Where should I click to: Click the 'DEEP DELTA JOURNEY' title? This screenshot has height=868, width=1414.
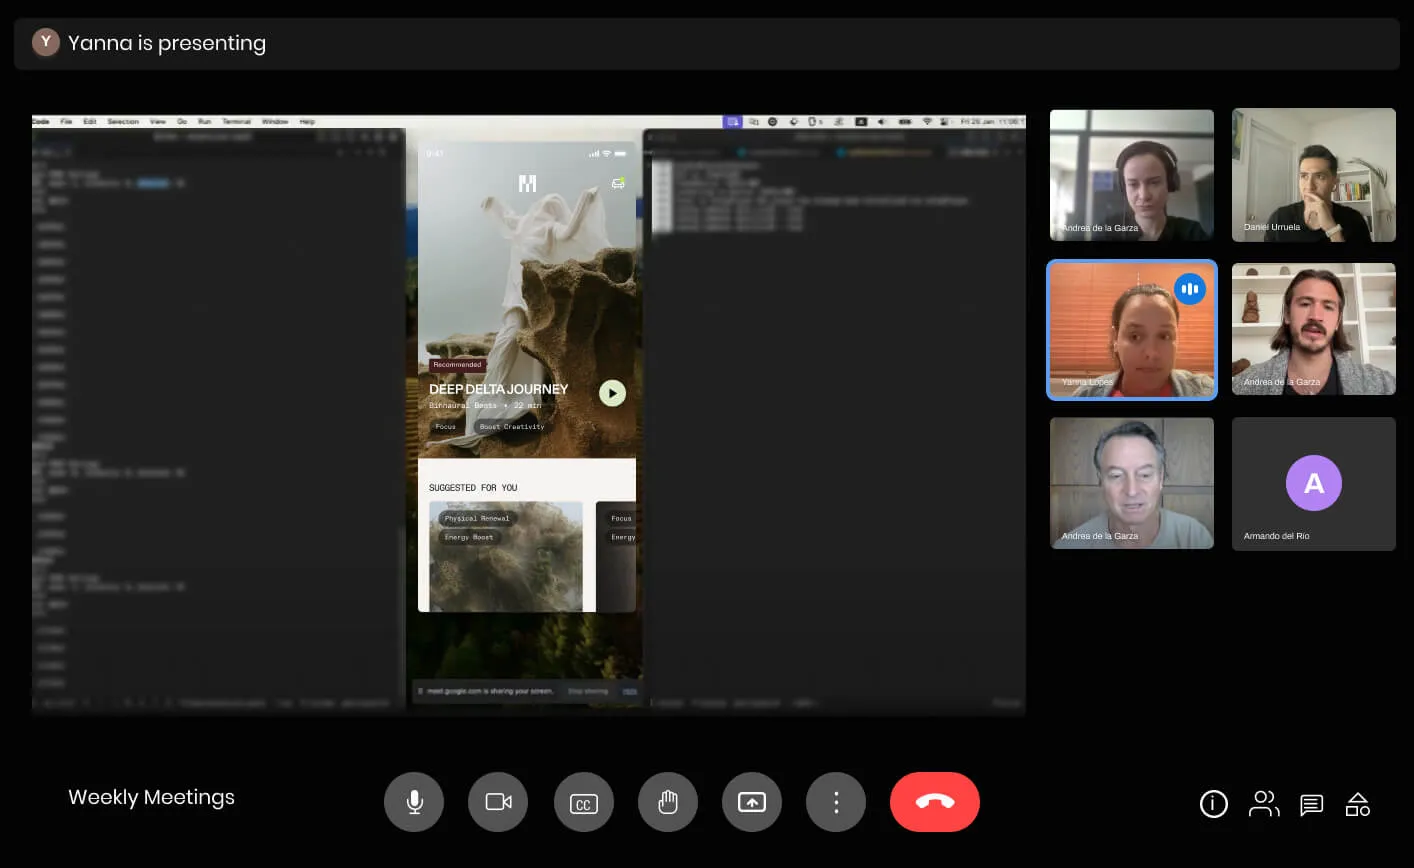[498, 389]
